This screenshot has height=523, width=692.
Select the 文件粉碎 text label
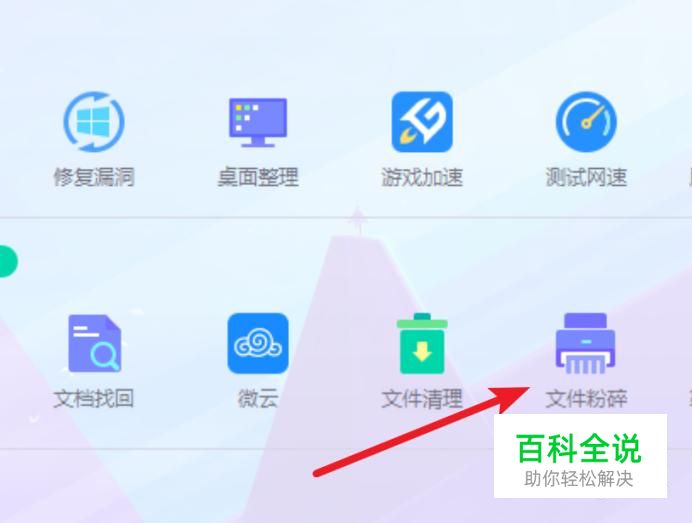click(x=586, y=399)
